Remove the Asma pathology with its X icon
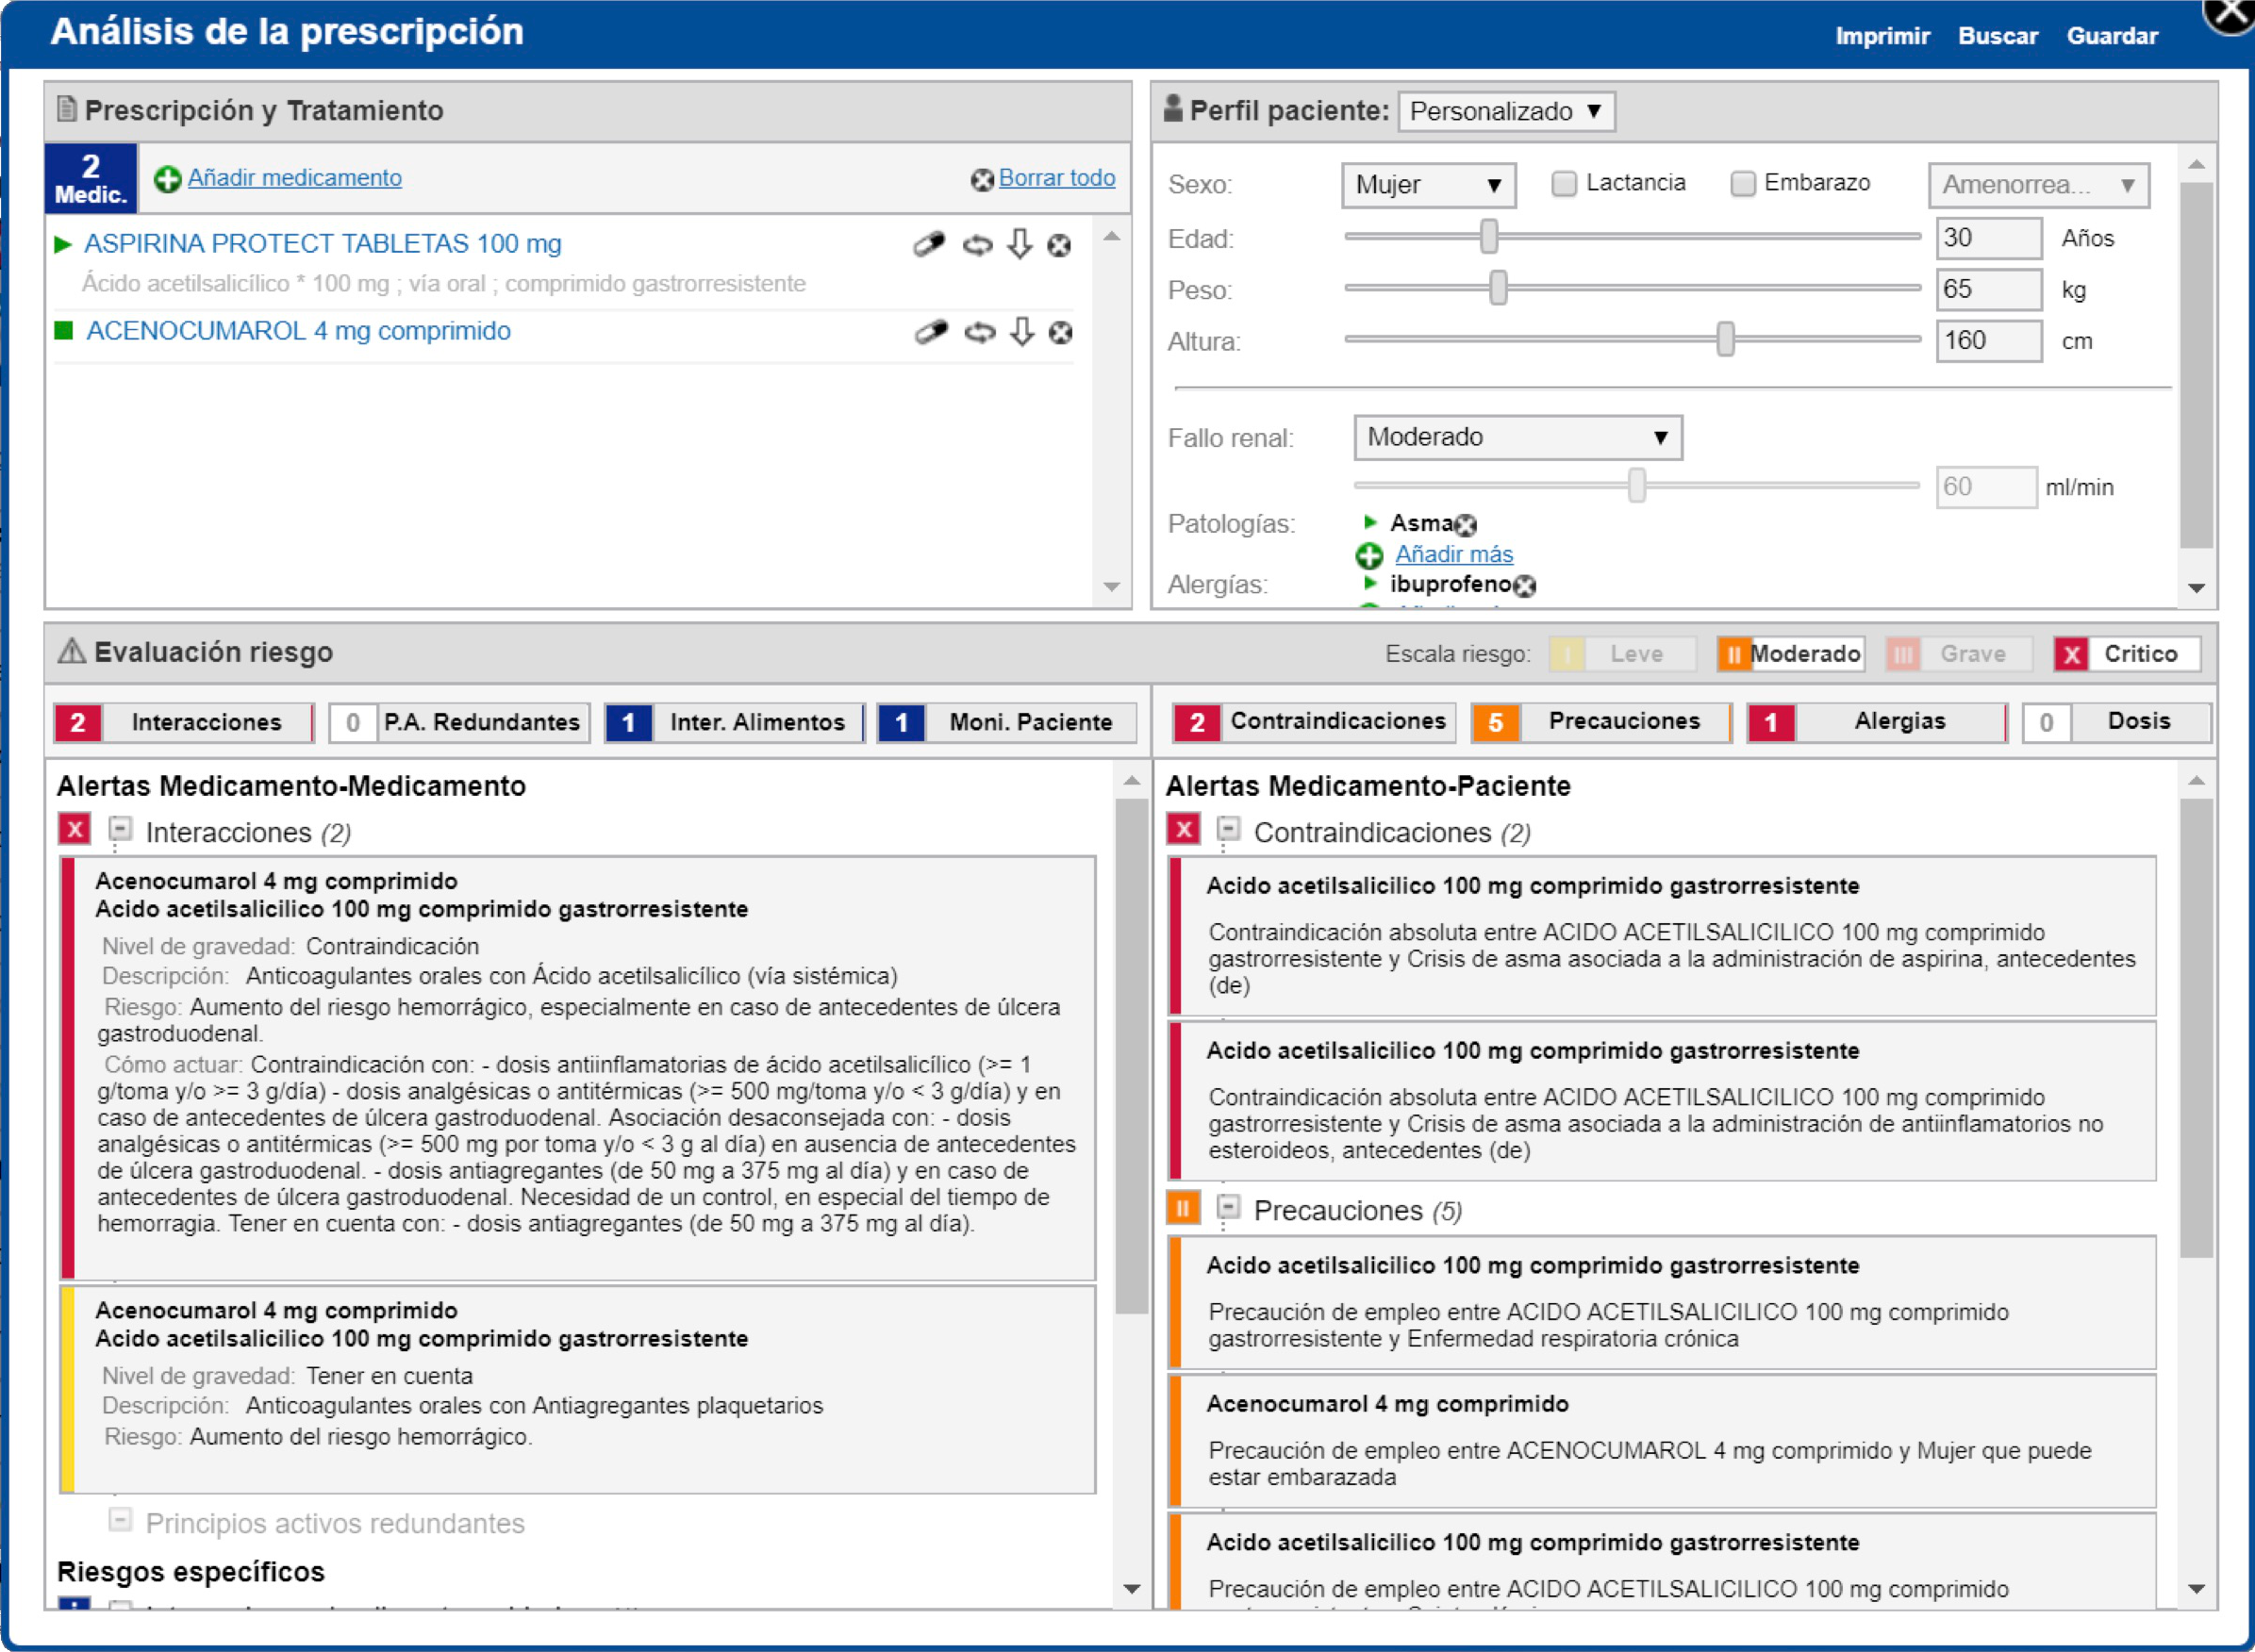2255x1652 pixels. click(x=1465, y=525)
